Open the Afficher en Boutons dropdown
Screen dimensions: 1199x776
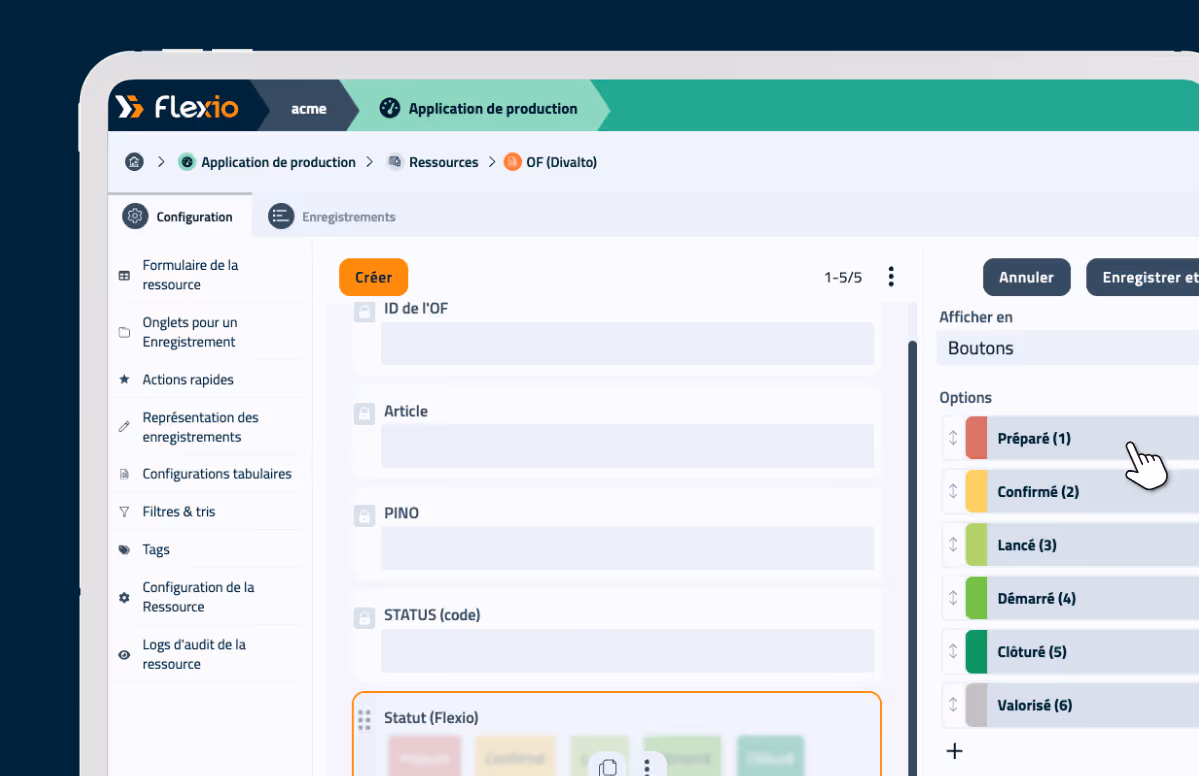point(1067,348)
